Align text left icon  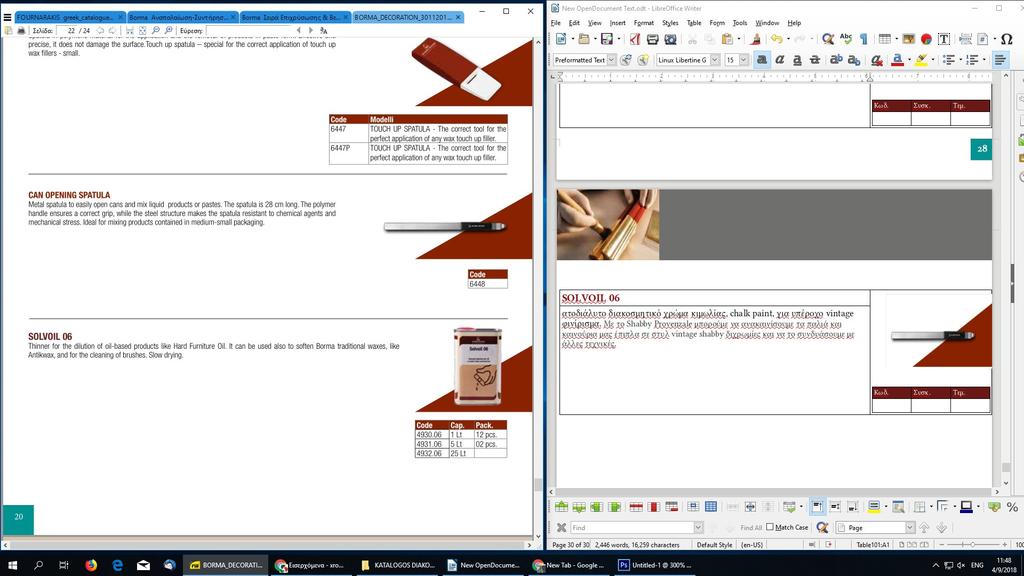pos(1000,60)
